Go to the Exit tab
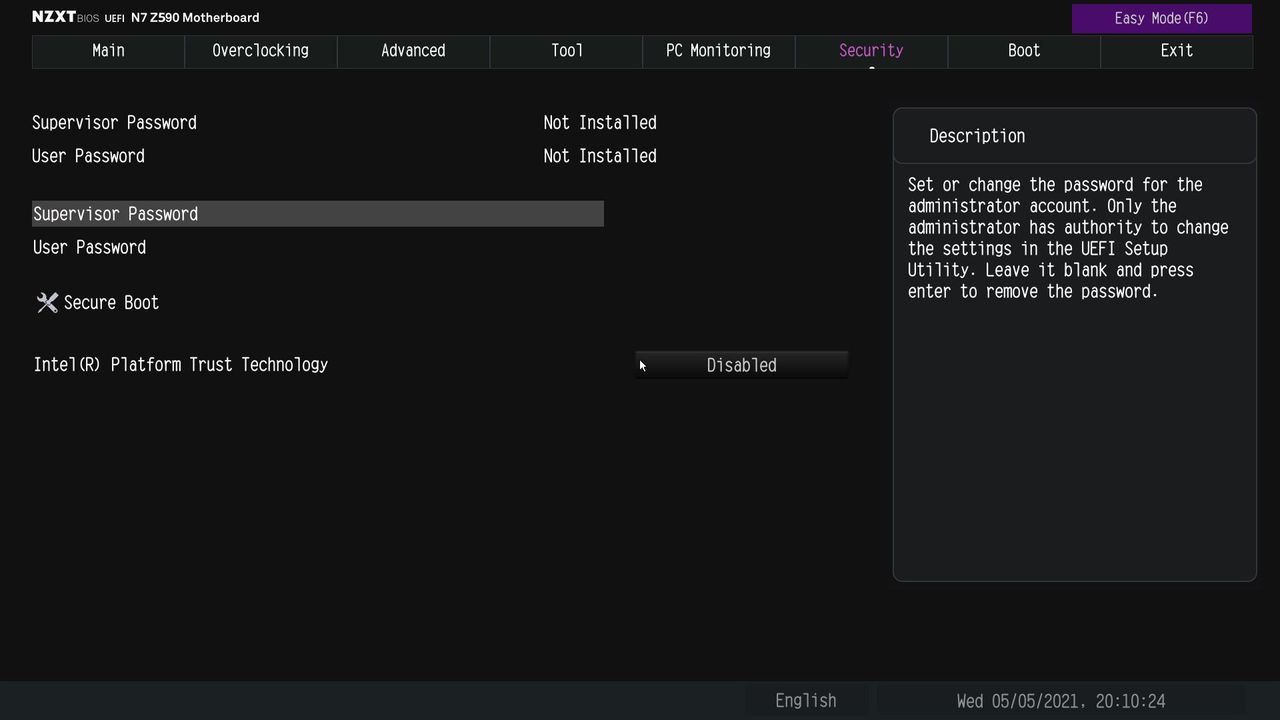1280x720 pixels. (x=1176, y=51)
